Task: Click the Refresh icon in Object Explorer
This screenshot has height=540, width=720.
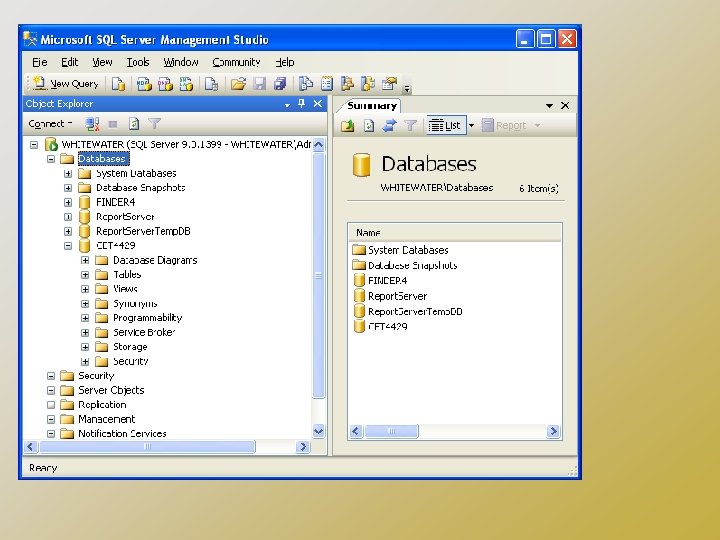Action: point(134,124)
